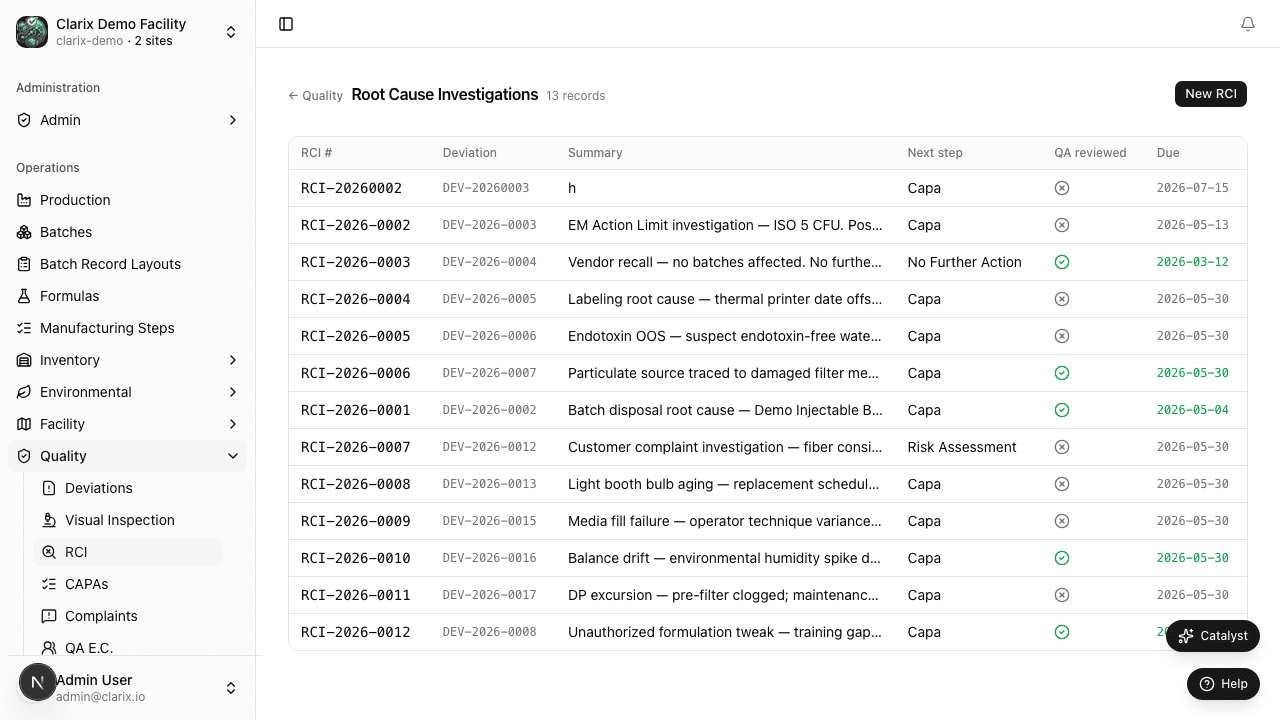Screen dimensions: 1280x720
Task: Open Batches in the sidebar
Action: (127, 232)
